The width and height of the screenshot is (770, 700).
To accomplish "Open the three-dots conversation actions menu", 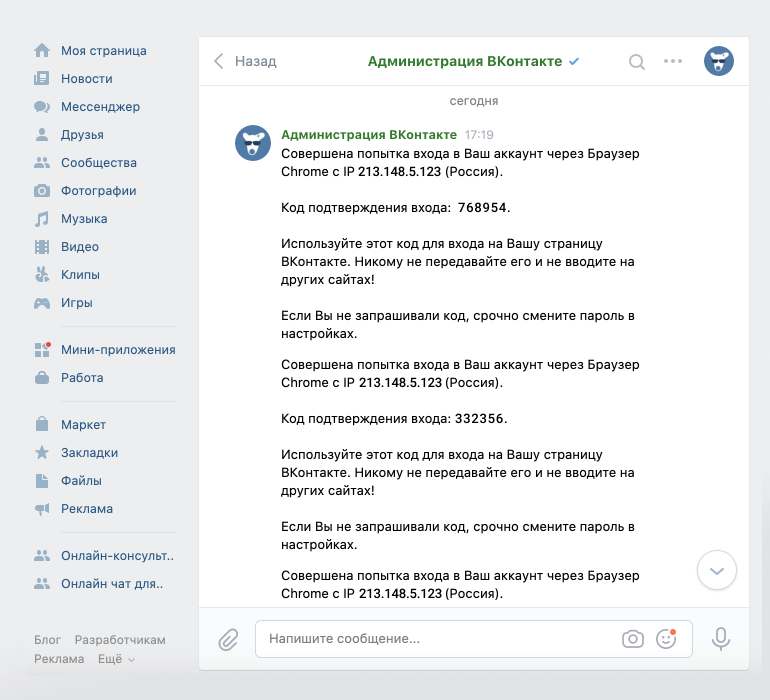I will click(x=673, y=61).
